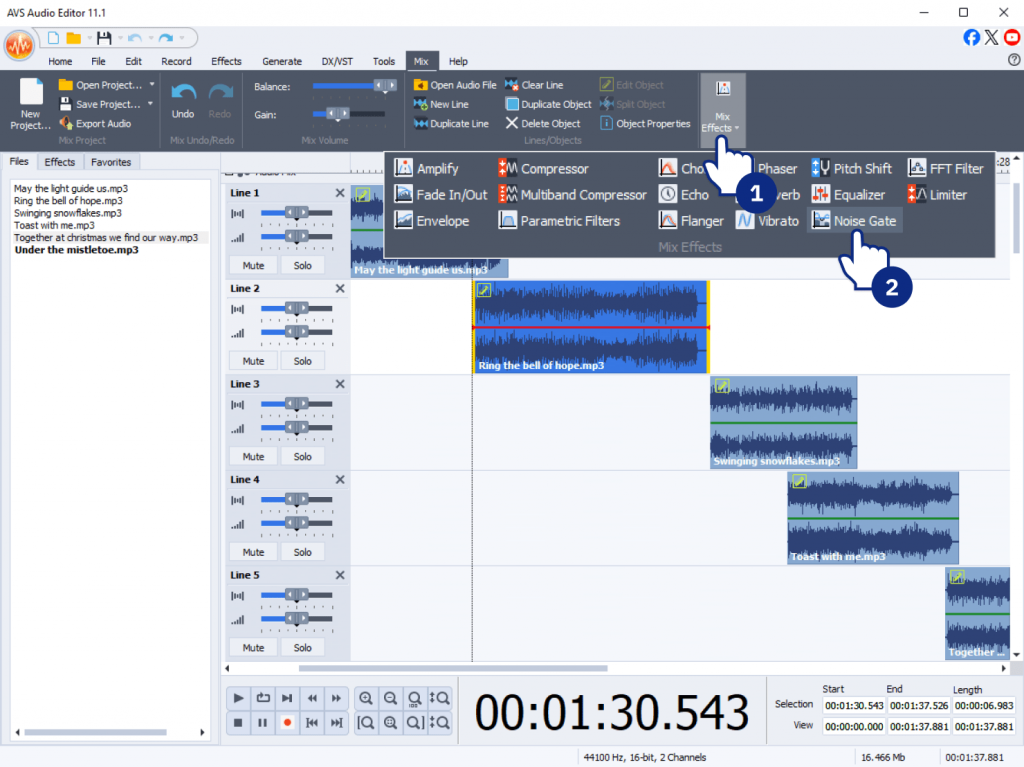
Task: Click the Export Audio icon
Action: (x=66, y=124)
